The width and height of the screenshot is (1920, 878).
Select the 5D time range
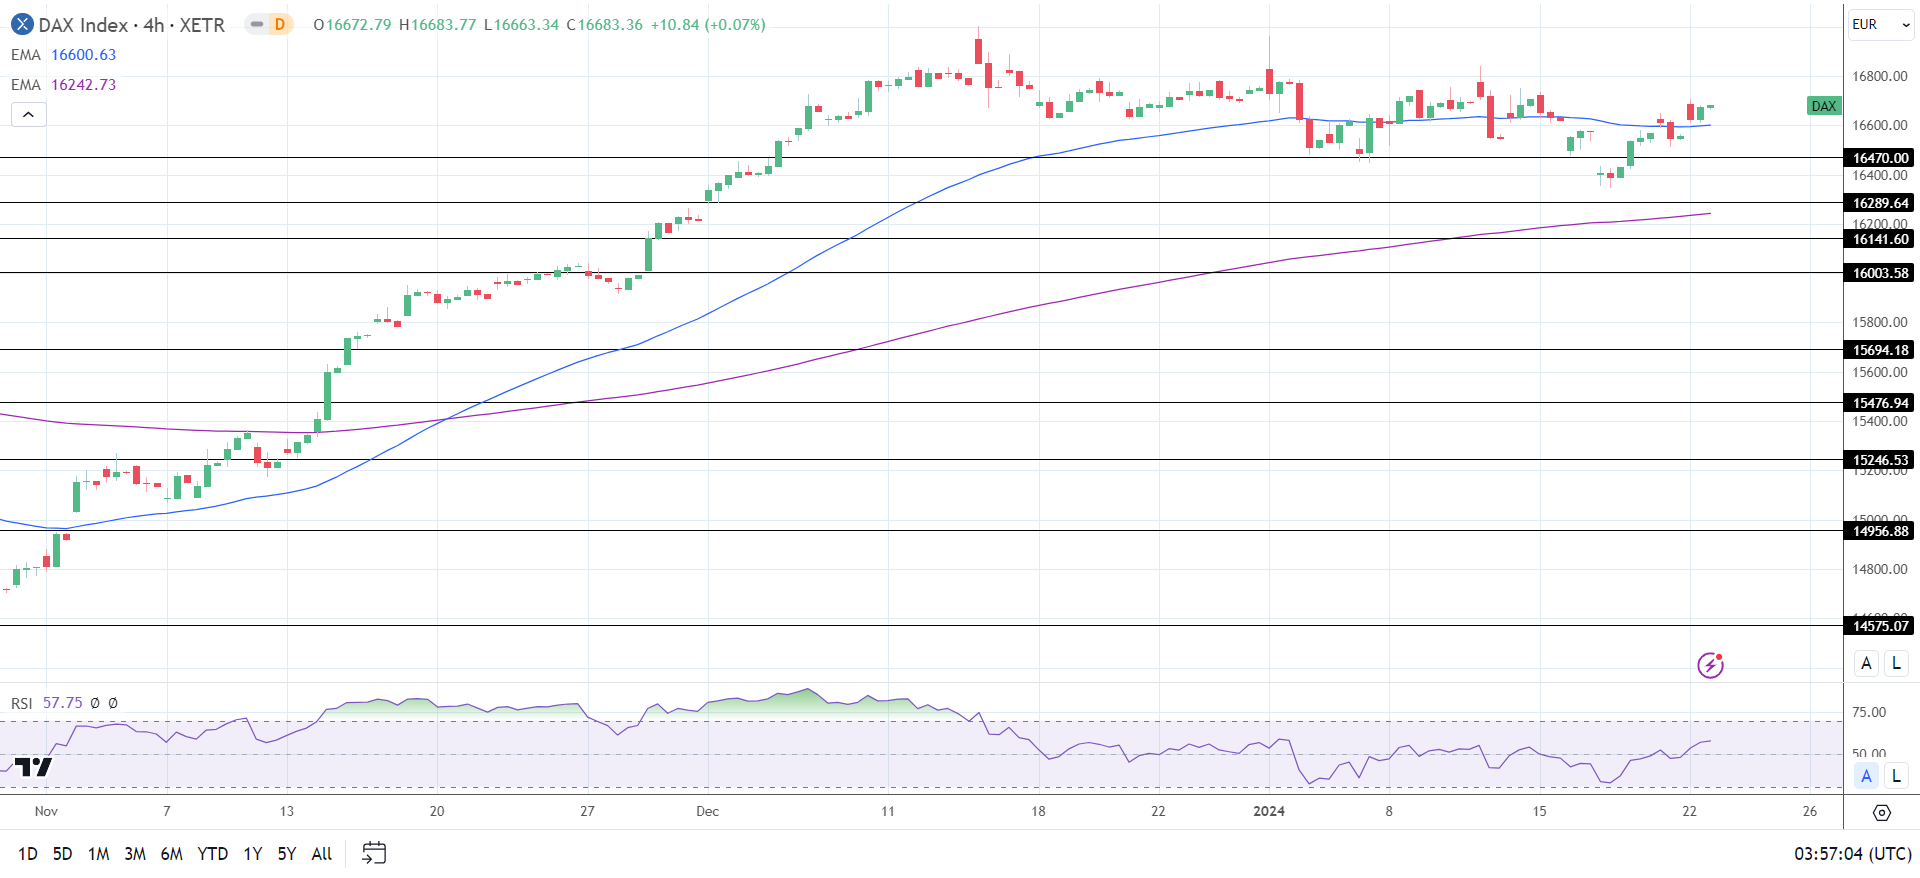62,854
